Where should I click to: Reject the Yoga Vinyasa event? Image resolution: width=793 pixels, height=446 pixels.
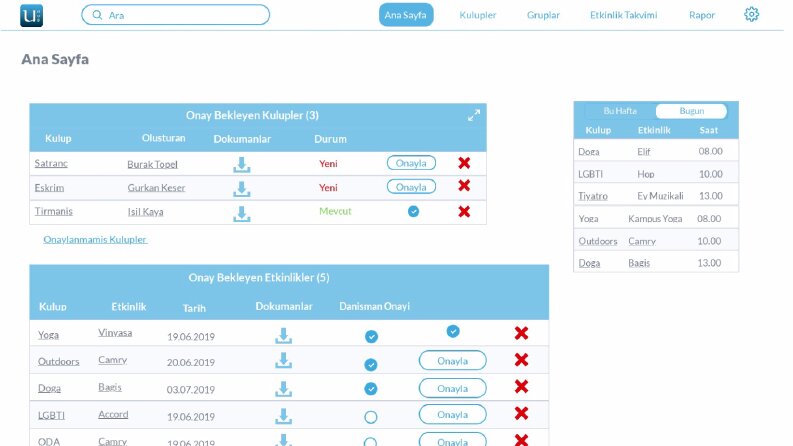click(x=521, y=333)
